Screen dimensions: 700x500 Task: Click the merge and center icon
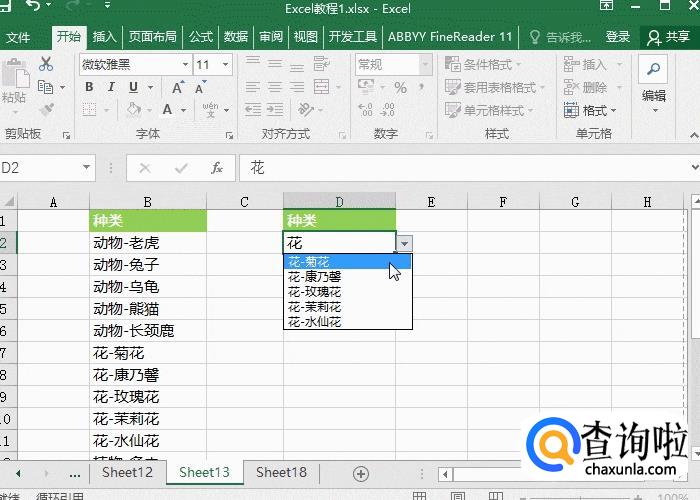[x=321, y=87]
